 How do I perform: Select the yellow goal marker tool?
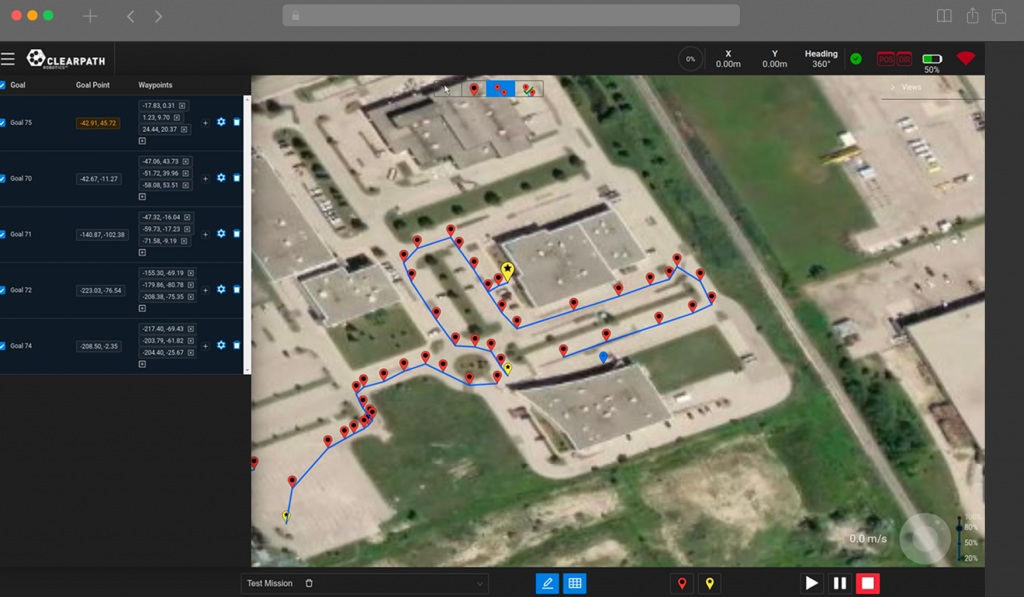pos(710,583)
